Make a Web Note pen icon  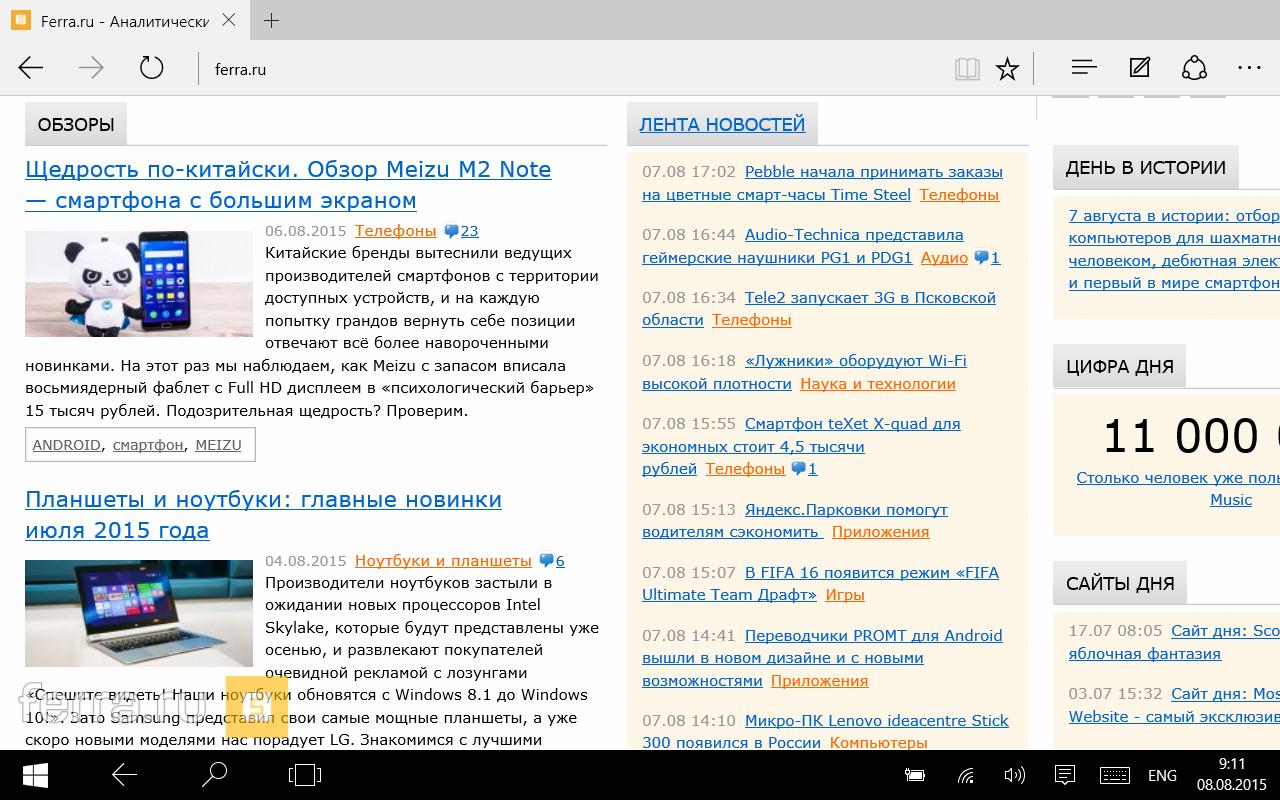(1139, 68)
